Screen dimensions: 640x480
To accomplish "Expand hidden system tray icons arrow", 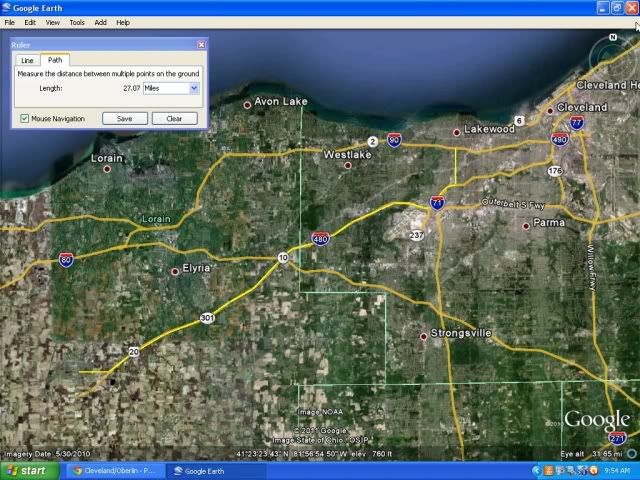I will pos(536,471).
